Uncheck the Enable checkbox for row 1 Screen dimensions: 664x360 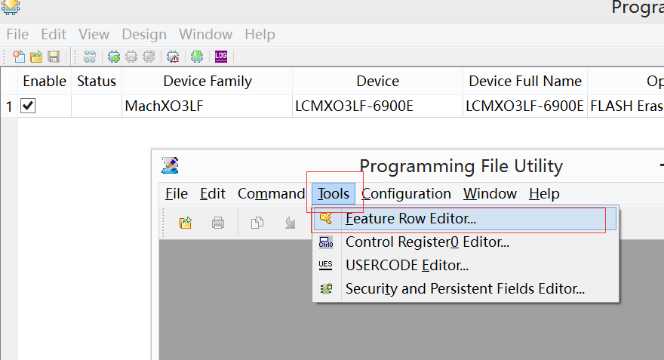(x=28, y=105)
